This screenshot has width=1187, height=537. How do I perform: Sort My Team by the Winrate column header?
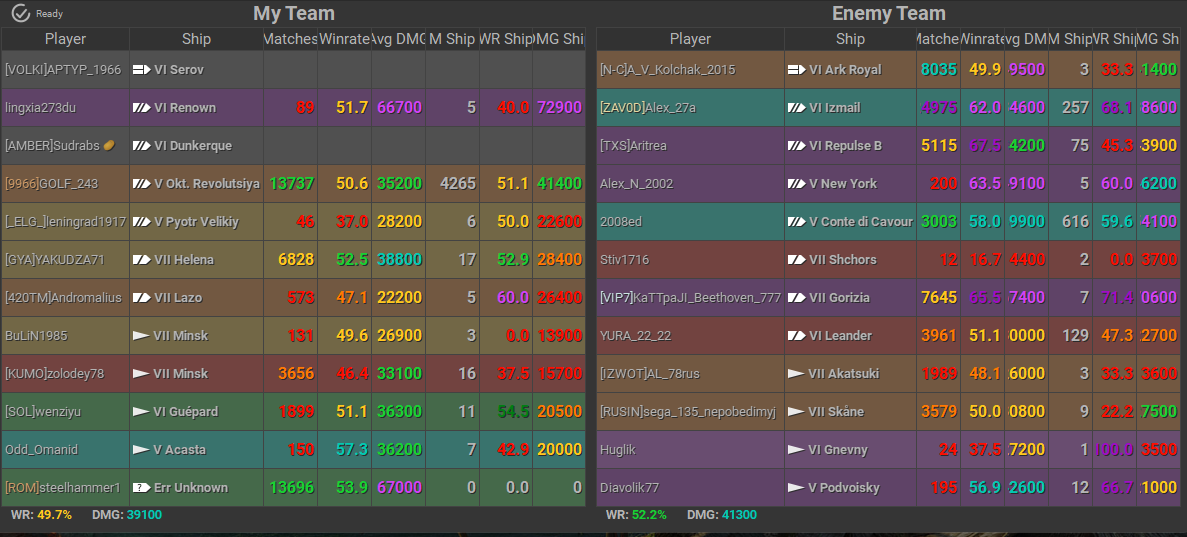point(344,39)
